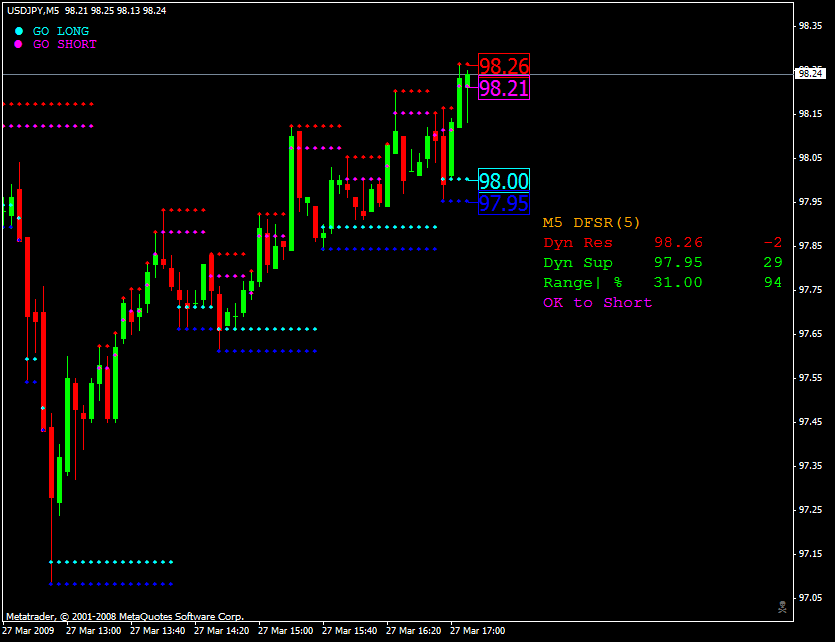
Task: Select the blue 97.95 support label
Action: (504, 203)
